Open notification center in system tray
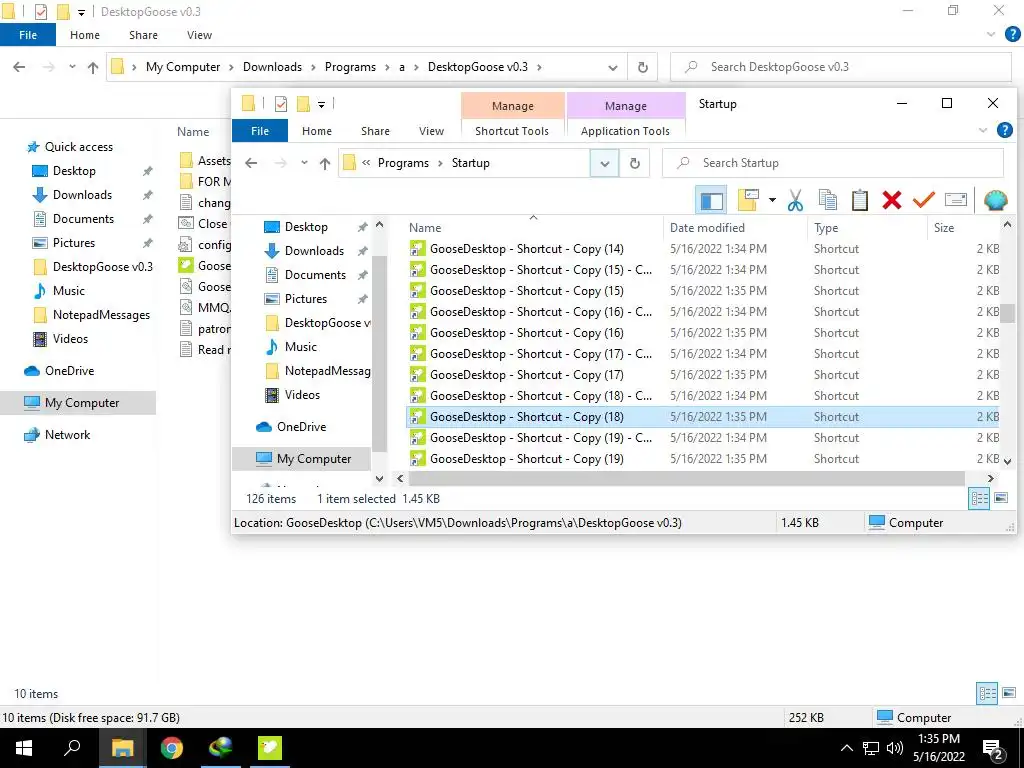 [993, 748]
